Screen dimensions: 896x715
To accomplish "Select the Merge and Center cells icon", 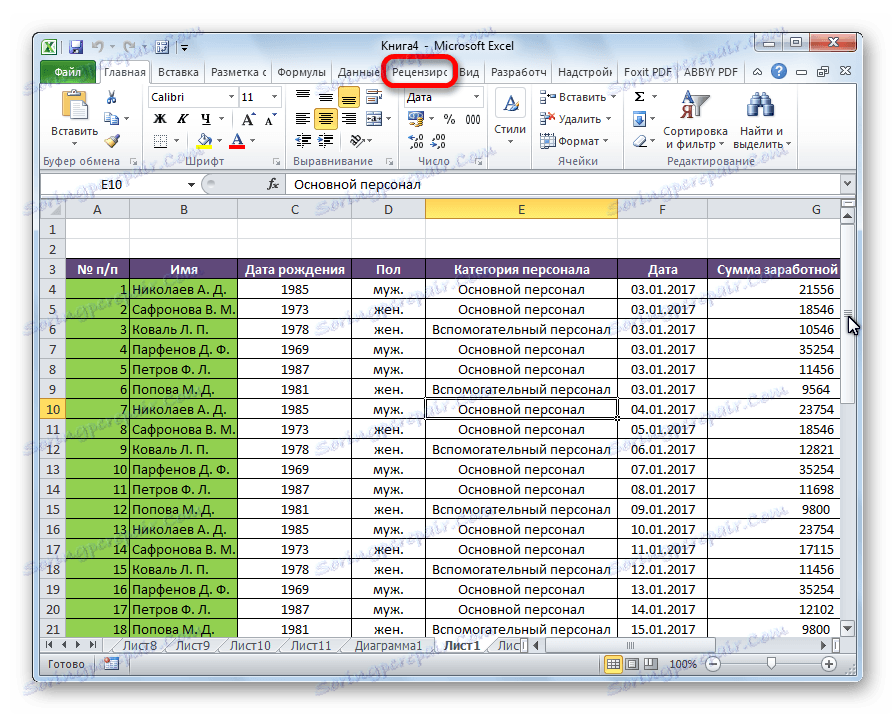I will tap(373, 119).
